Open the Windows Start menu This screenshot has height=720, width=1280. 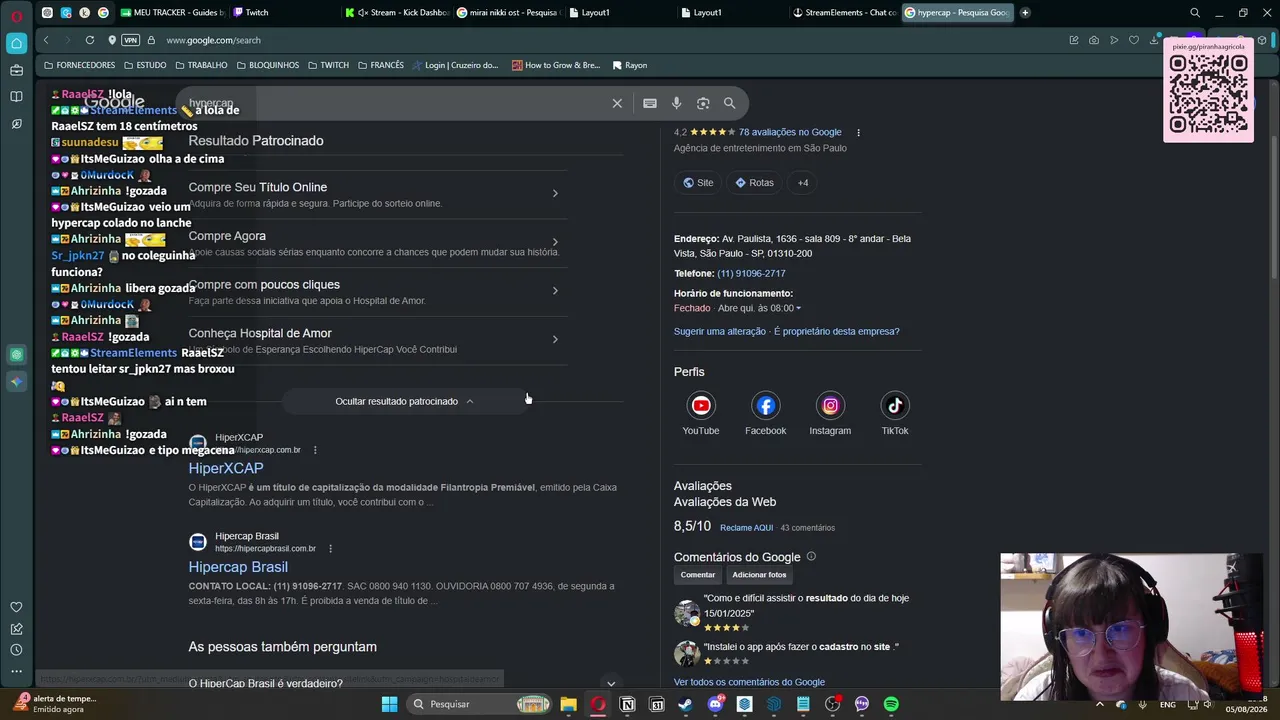[389, 704]
